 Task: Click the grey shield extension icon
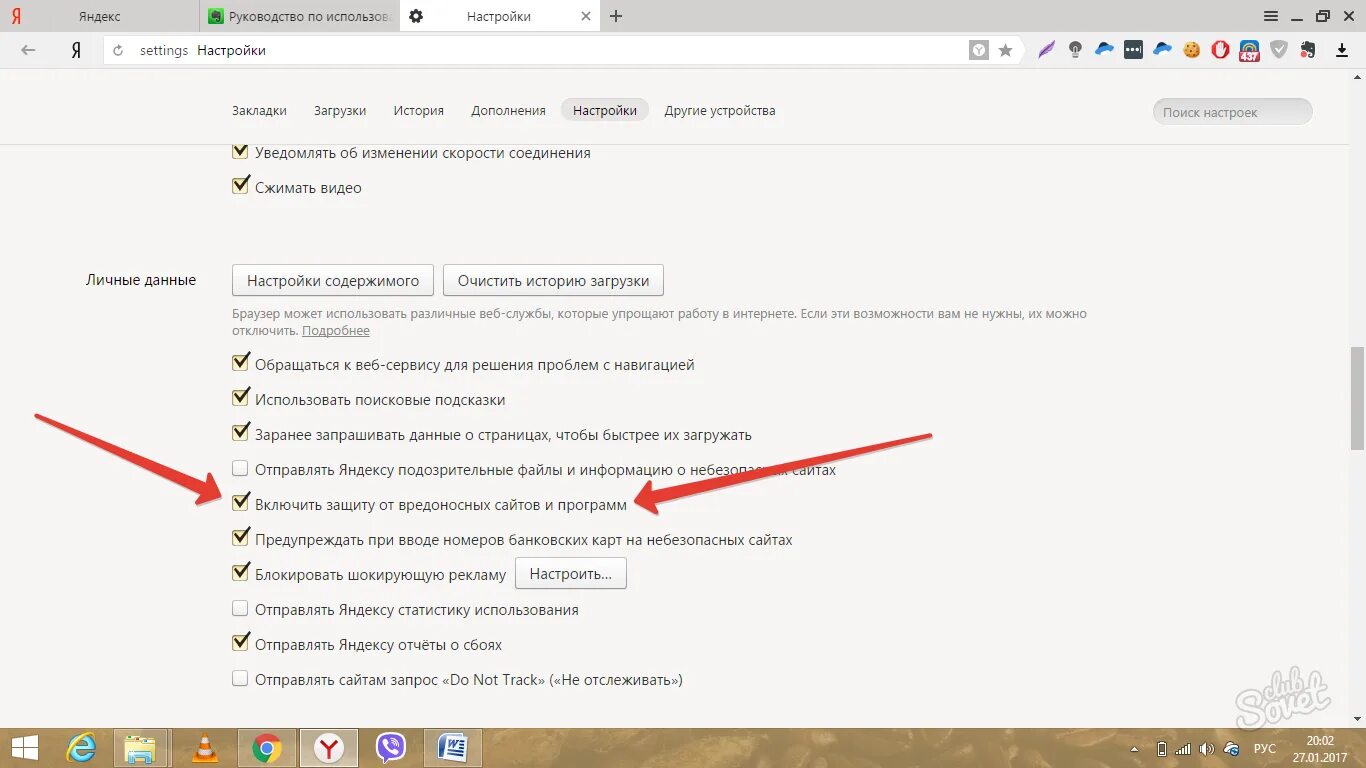(1279, 50)
